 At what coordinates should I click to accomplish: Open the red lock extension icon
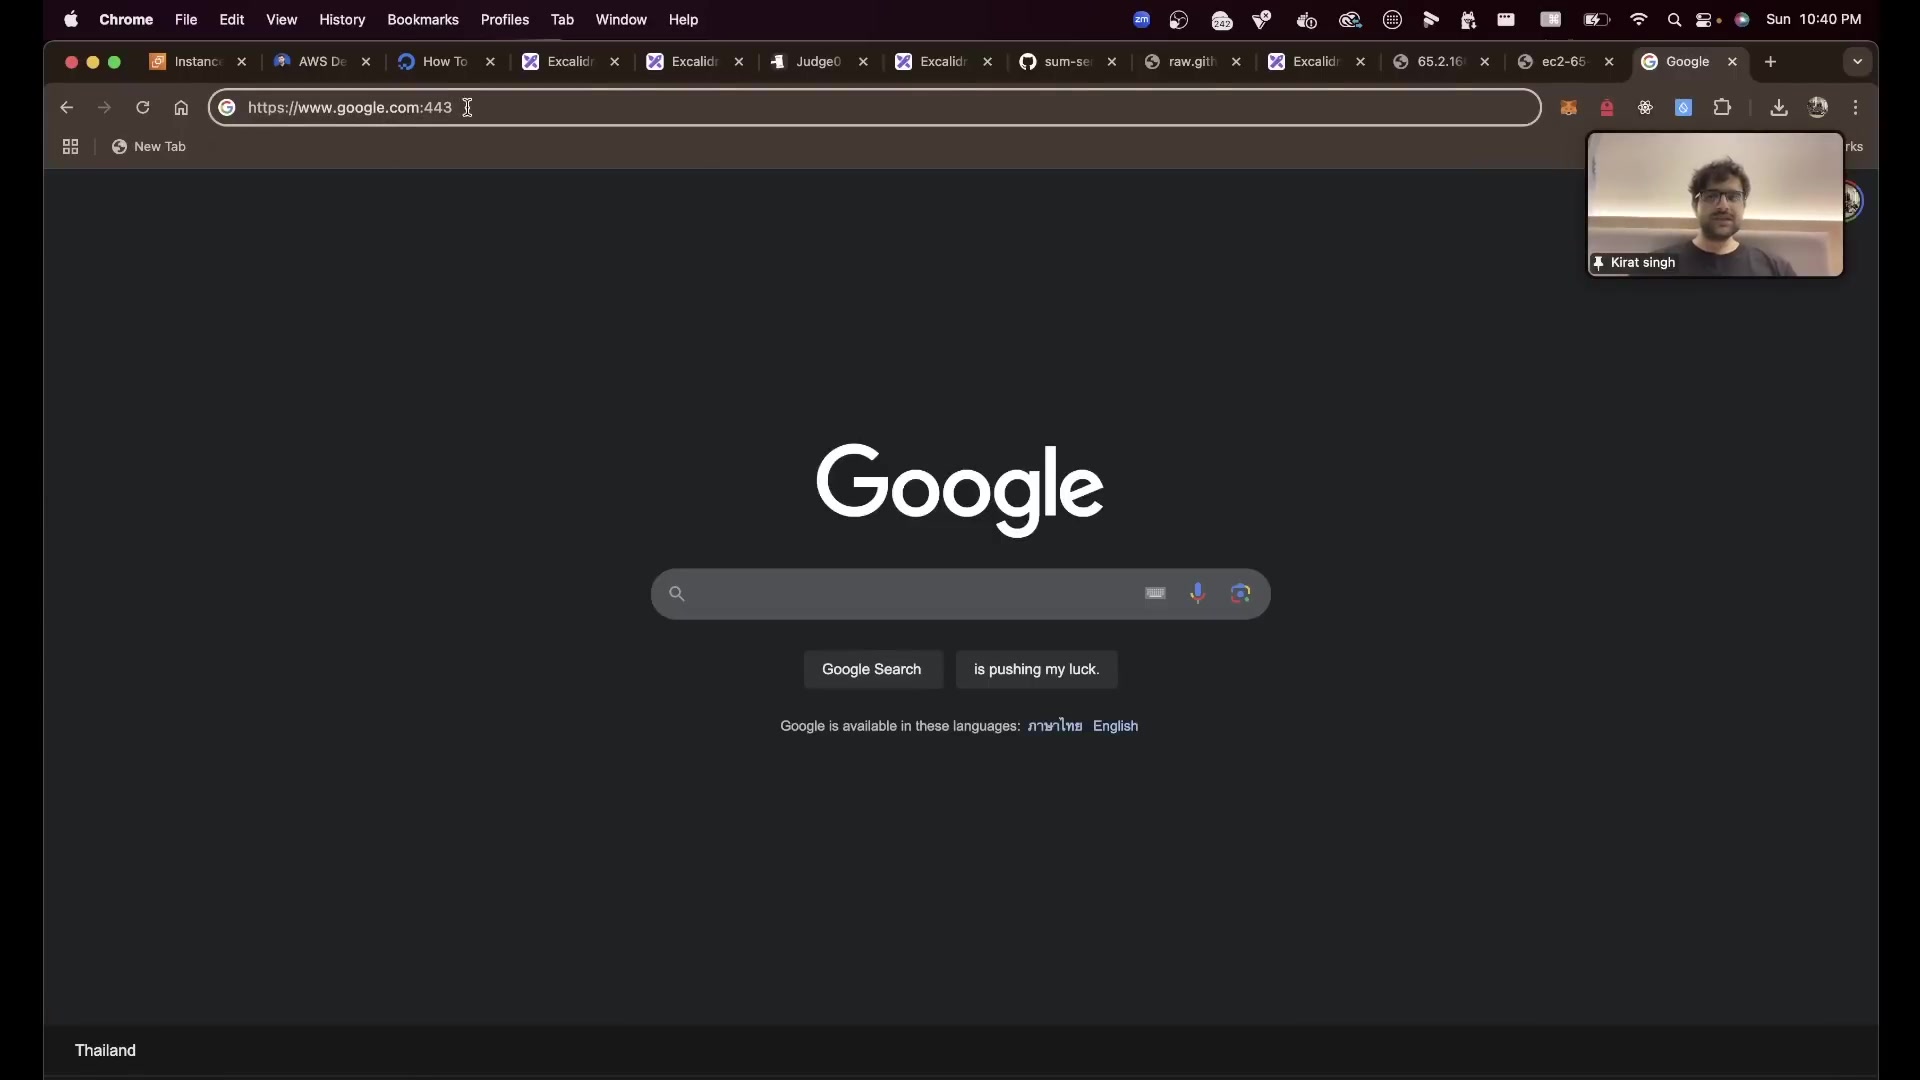pyautogui.click(x=1607, y=108)
